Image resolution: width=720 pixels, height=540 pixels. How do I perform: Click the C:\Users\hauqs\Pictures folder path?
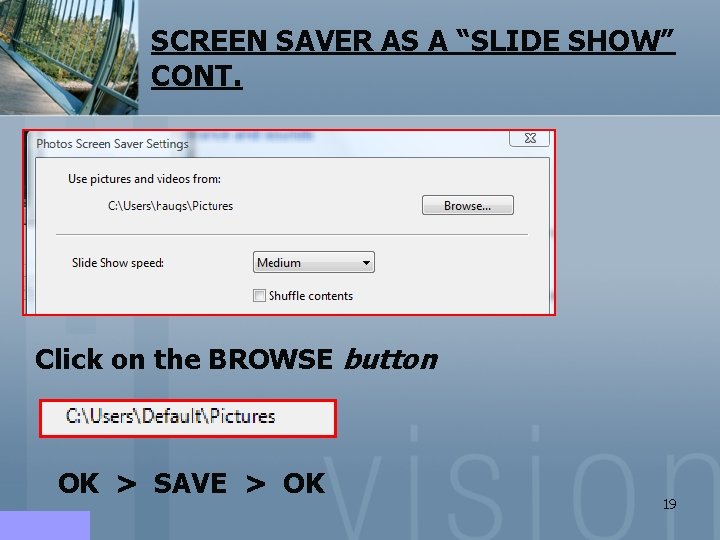pos(170,206)
